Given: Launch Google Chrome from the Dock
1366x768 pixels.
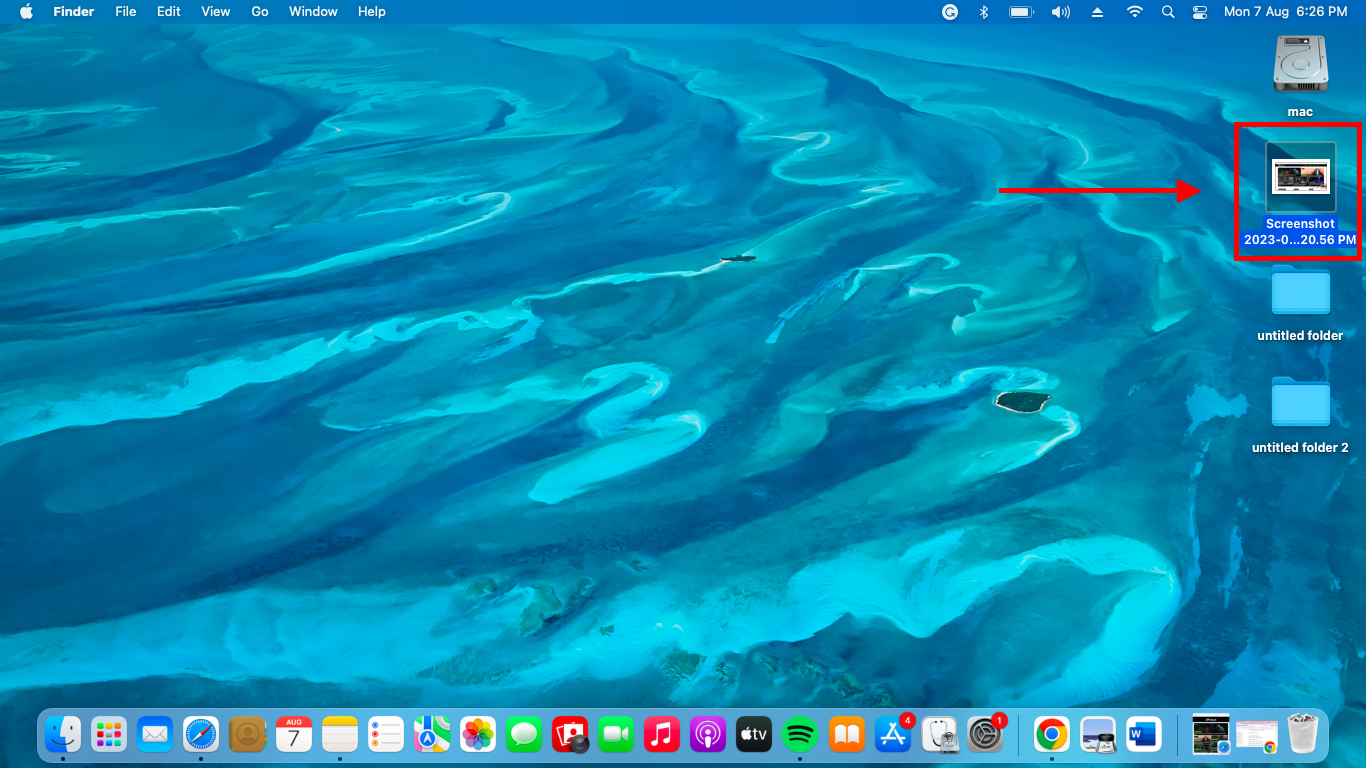Looking at the screenshot, I should tap(1051, 735).
